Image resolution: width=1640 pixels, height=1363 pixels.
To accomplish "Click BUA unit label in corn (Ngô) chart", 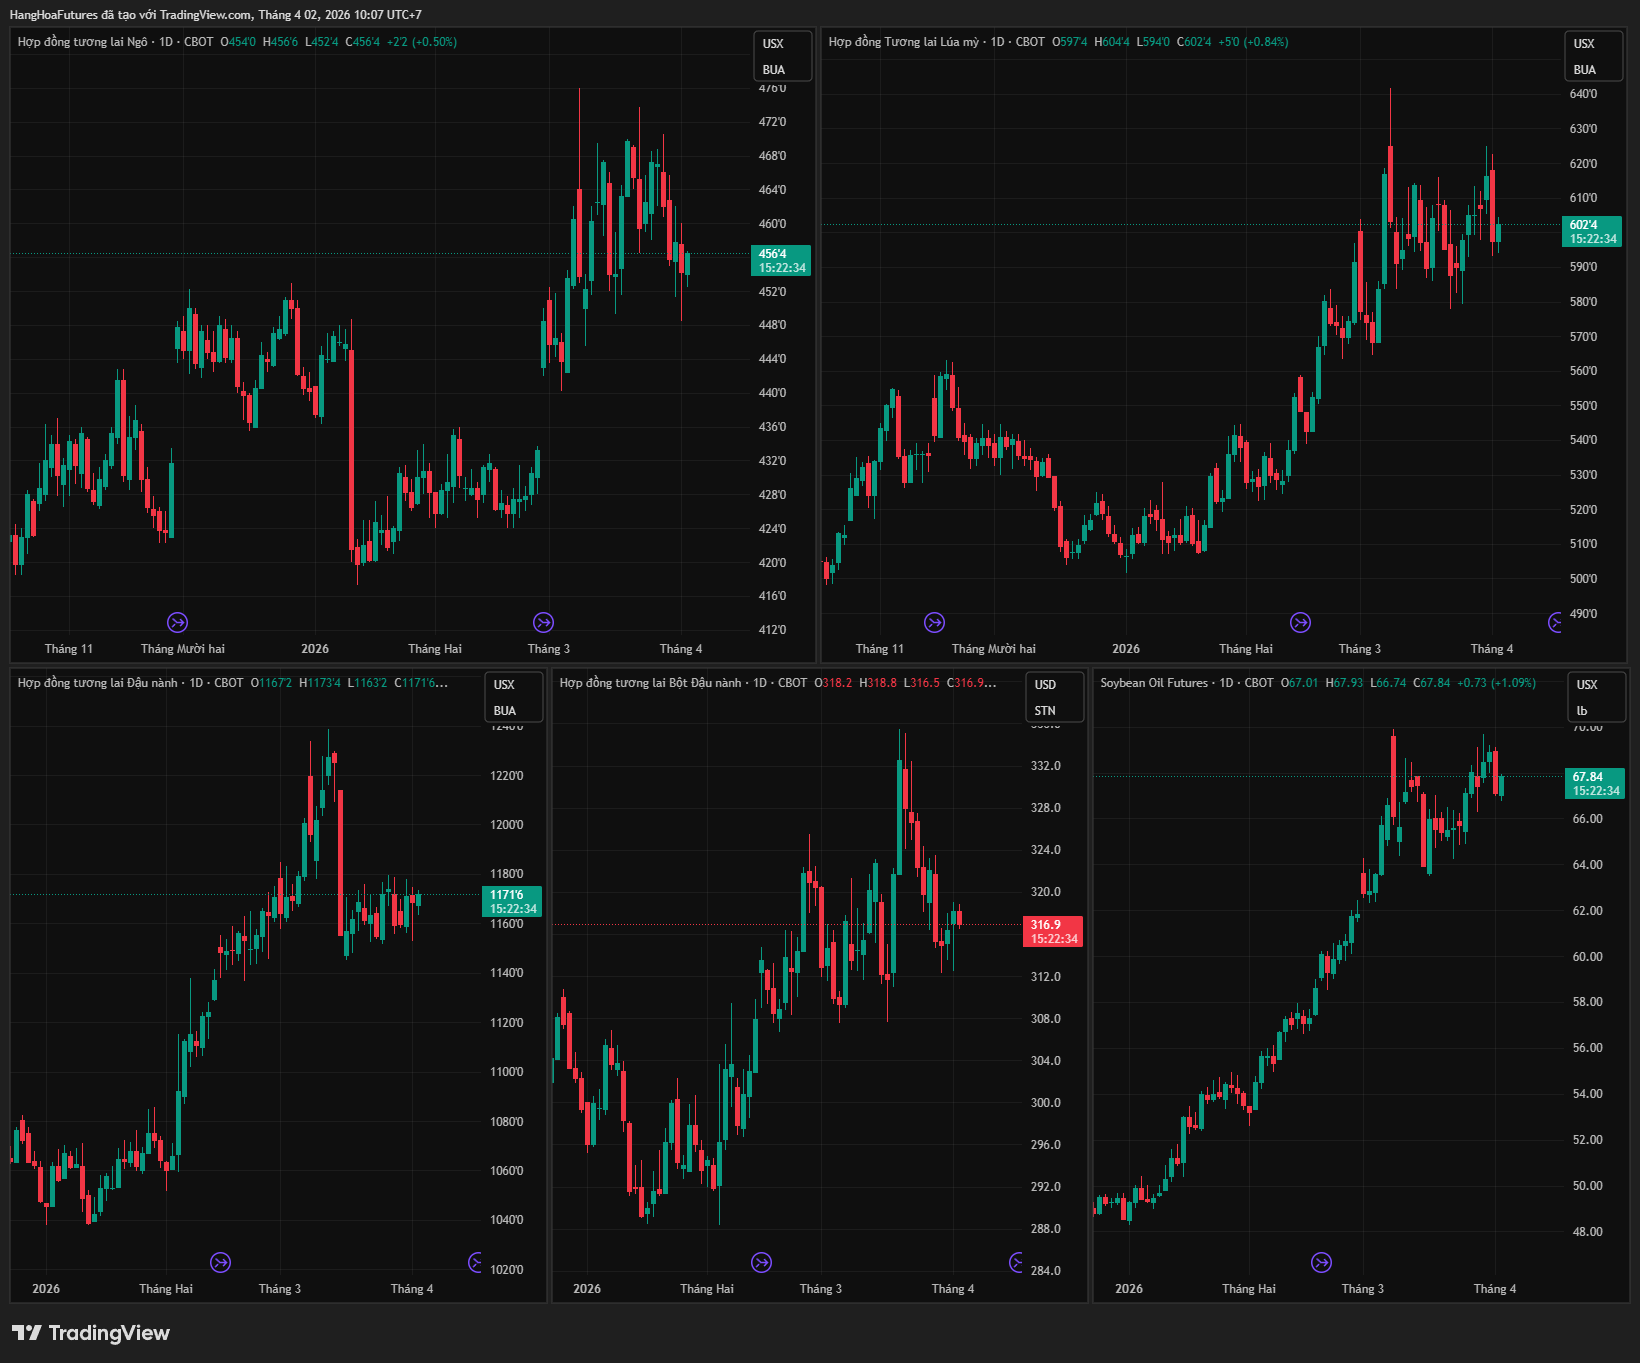I will pos(773,70).
